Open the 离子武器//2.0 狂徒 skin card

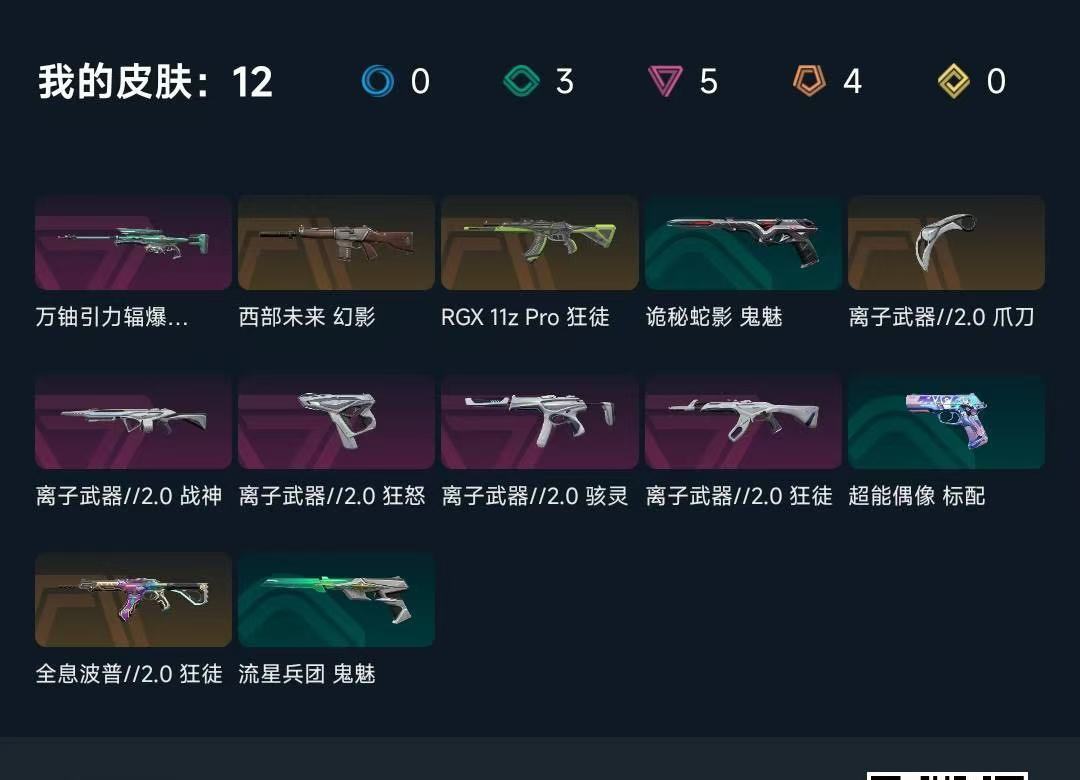(x=743, y=422)
